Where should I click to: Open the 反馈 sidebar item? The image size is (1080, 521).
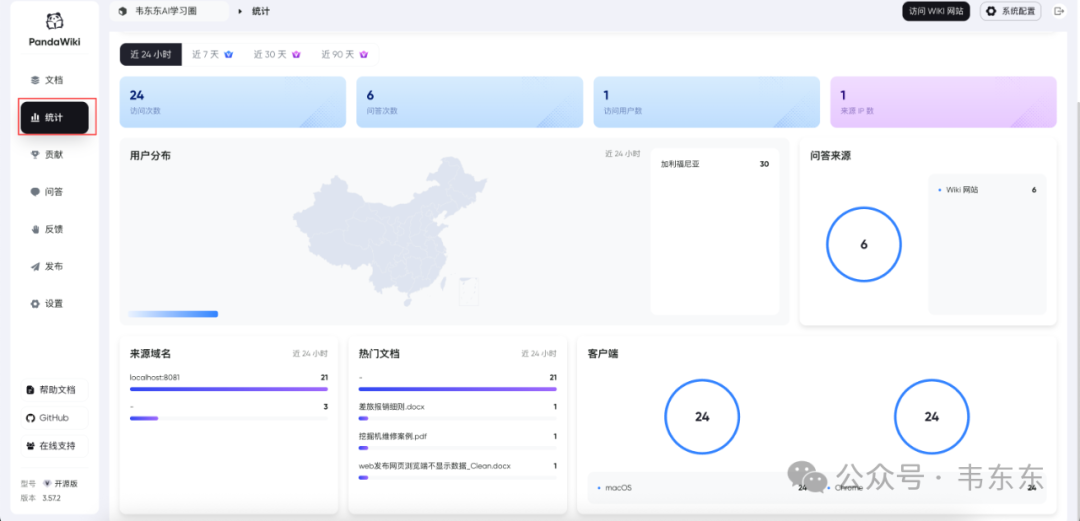click(x=54, y=229)
